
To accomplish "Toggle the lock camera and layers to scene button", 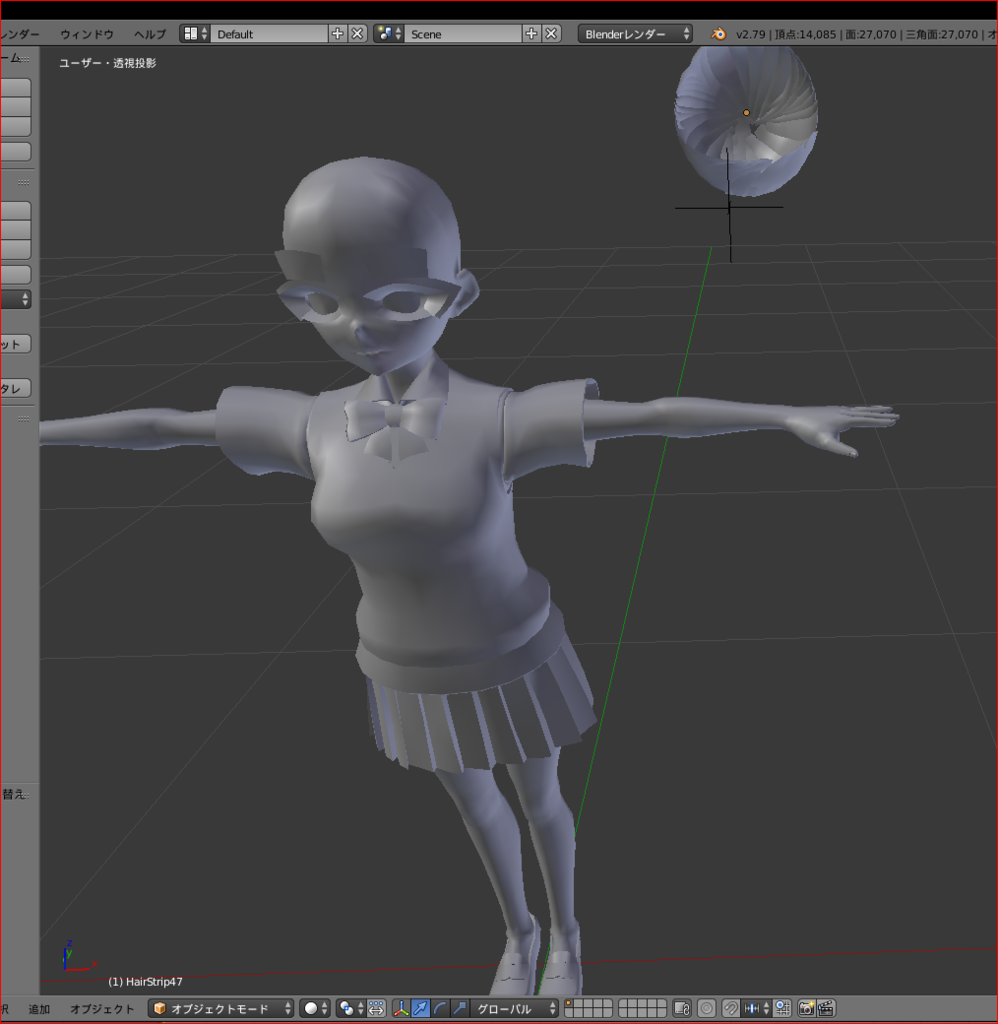I will tap(682, 1009).
